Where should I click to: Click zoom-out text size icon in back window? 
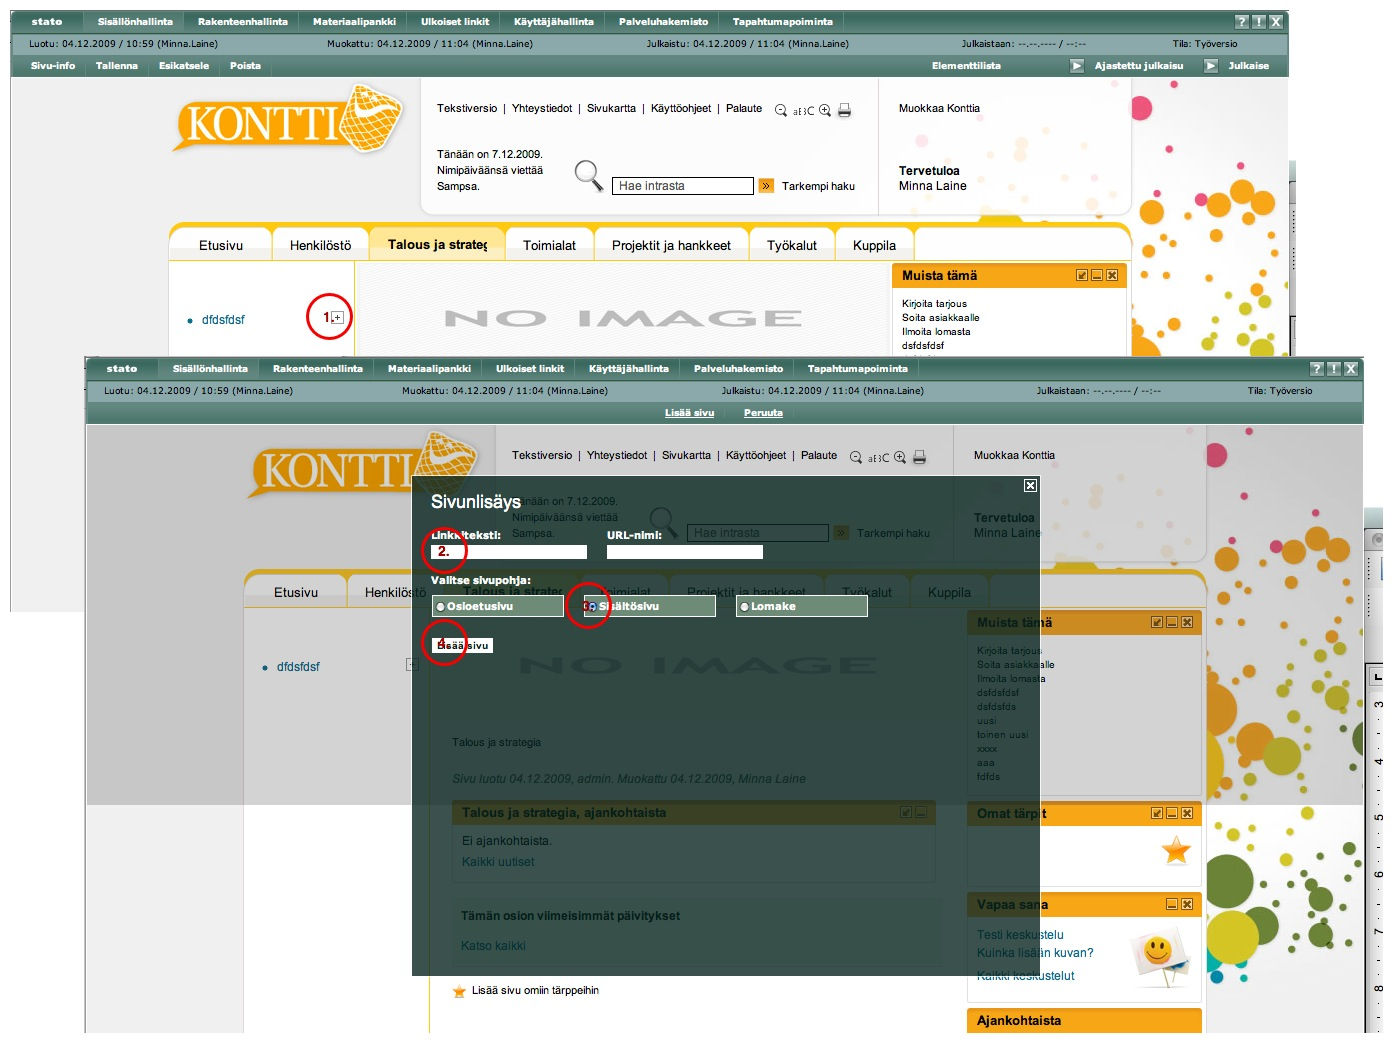click(781, 110)
